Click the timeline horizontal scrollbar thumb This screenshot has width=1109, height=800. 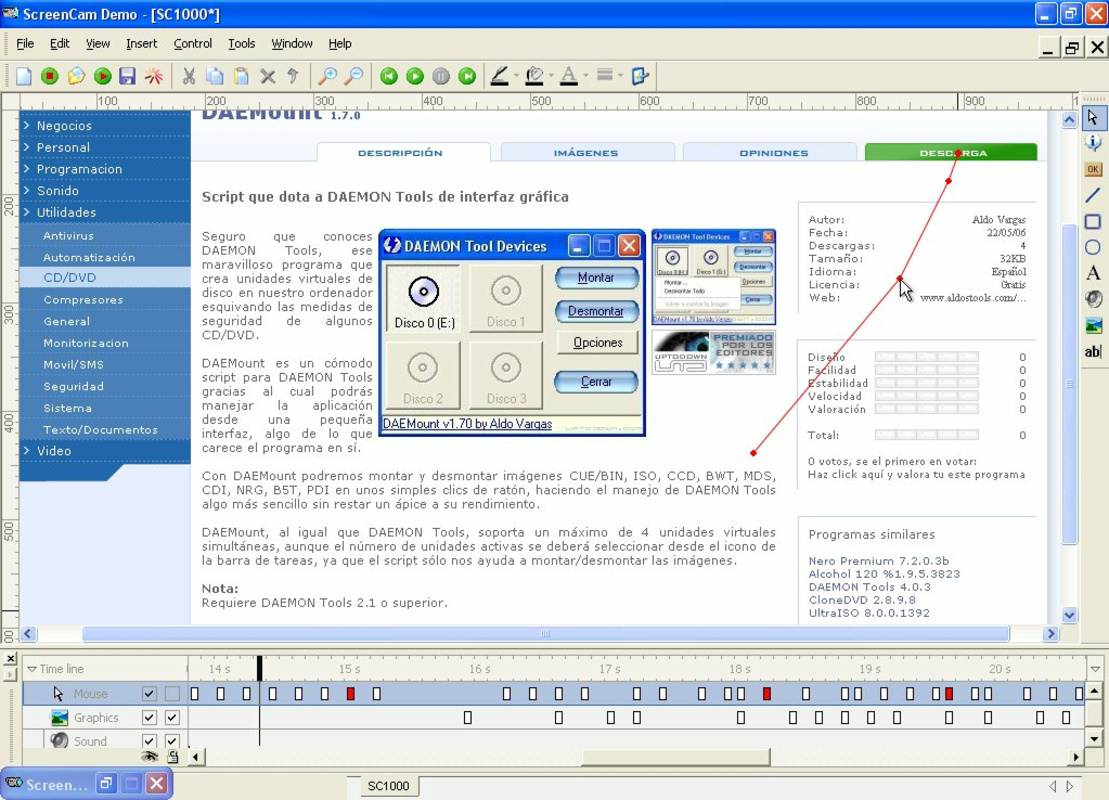coord(675,757)
